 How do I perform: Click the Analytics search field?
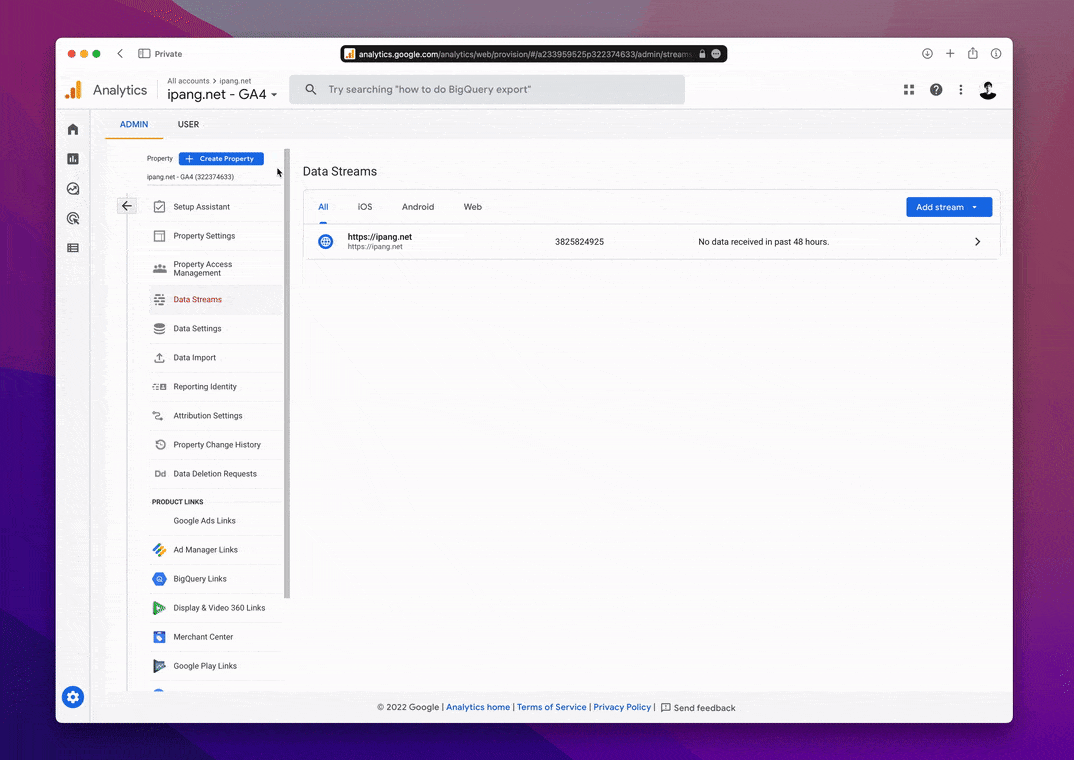pyautogui.click(x=487, y=90)
